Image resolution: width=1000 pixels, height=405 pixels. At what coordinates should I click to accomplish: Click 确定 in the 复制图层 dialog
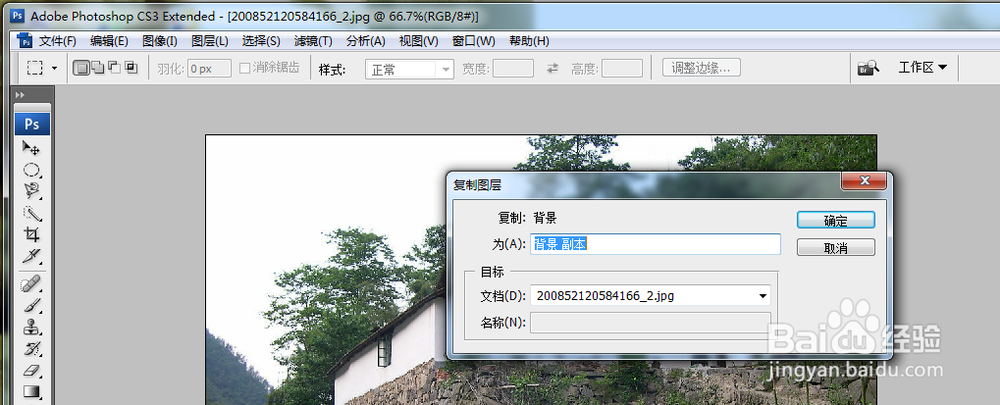point(835,221)
